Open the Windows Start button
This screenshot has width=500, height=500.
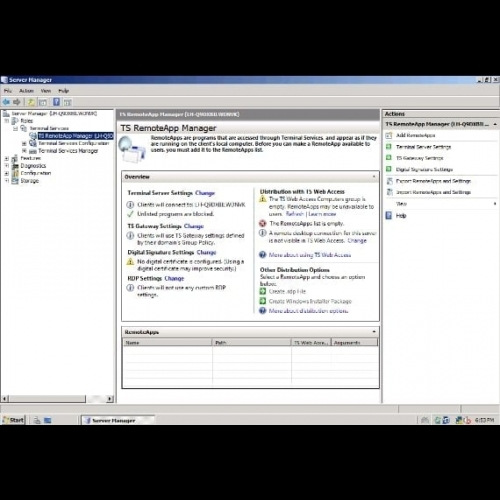tap(13, 420)
